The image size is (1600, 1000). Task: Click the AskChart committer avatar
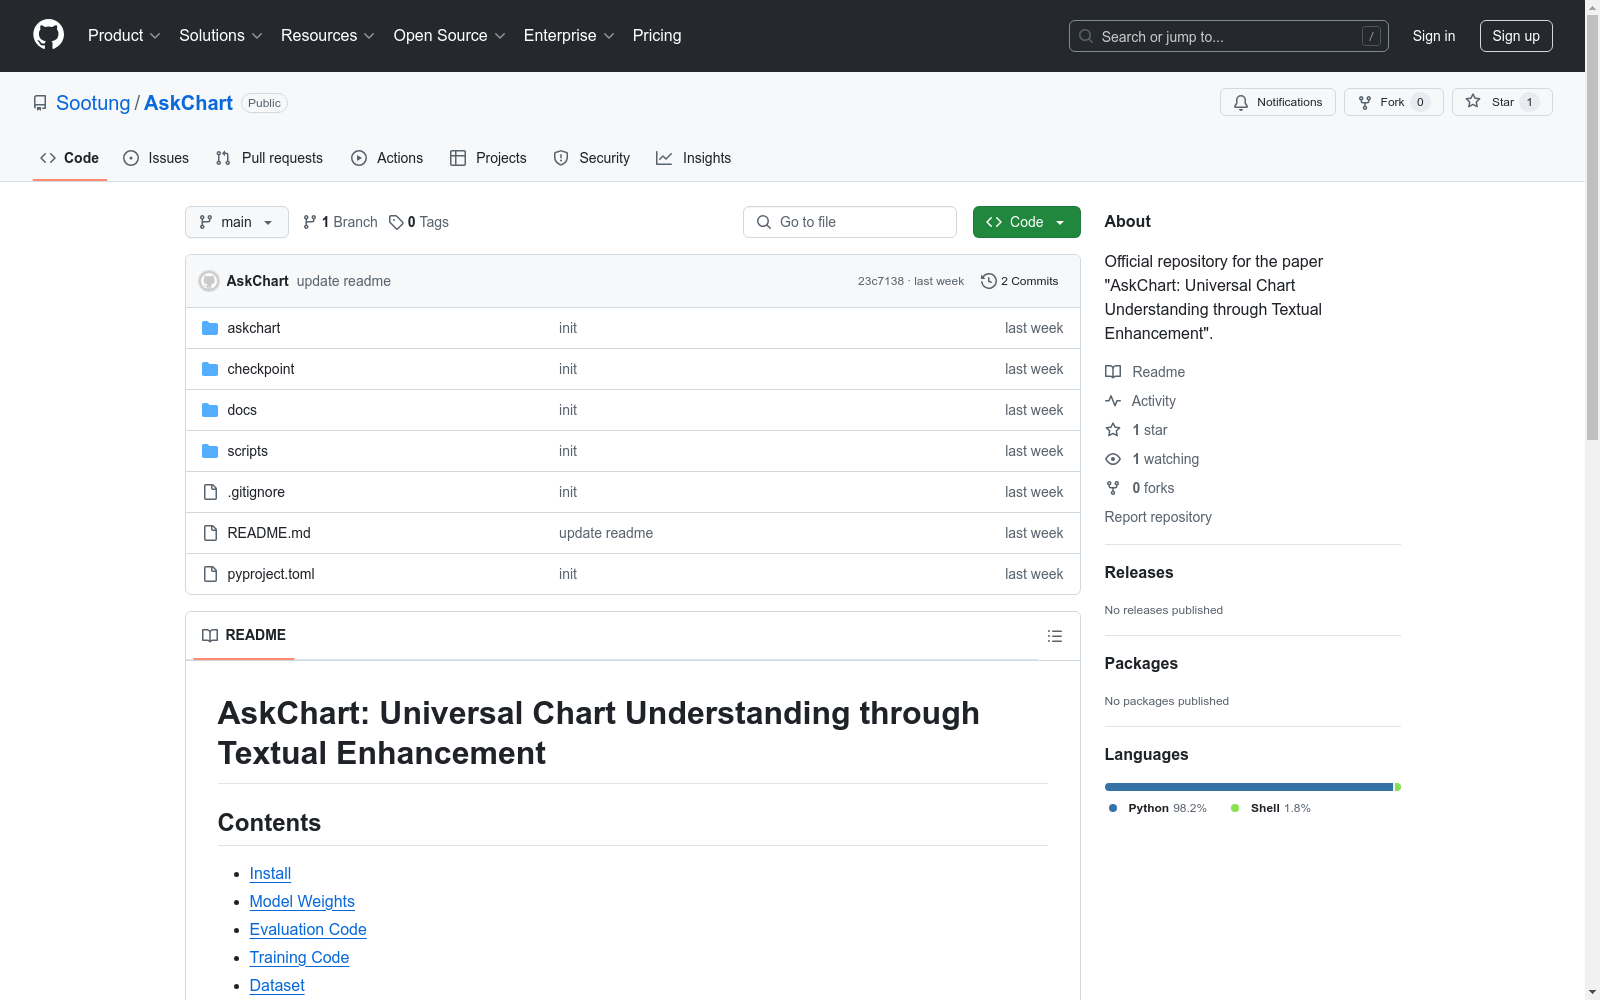click(x=209, y=281)
